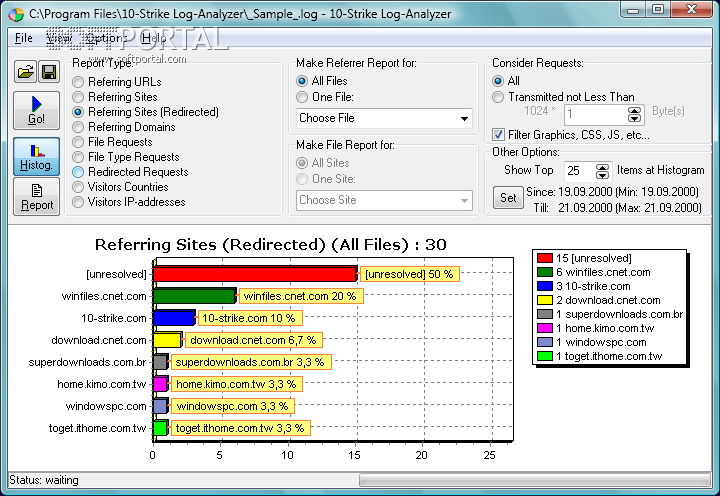Click the yellow download.cnet.com bar

[x=168, y=340]
